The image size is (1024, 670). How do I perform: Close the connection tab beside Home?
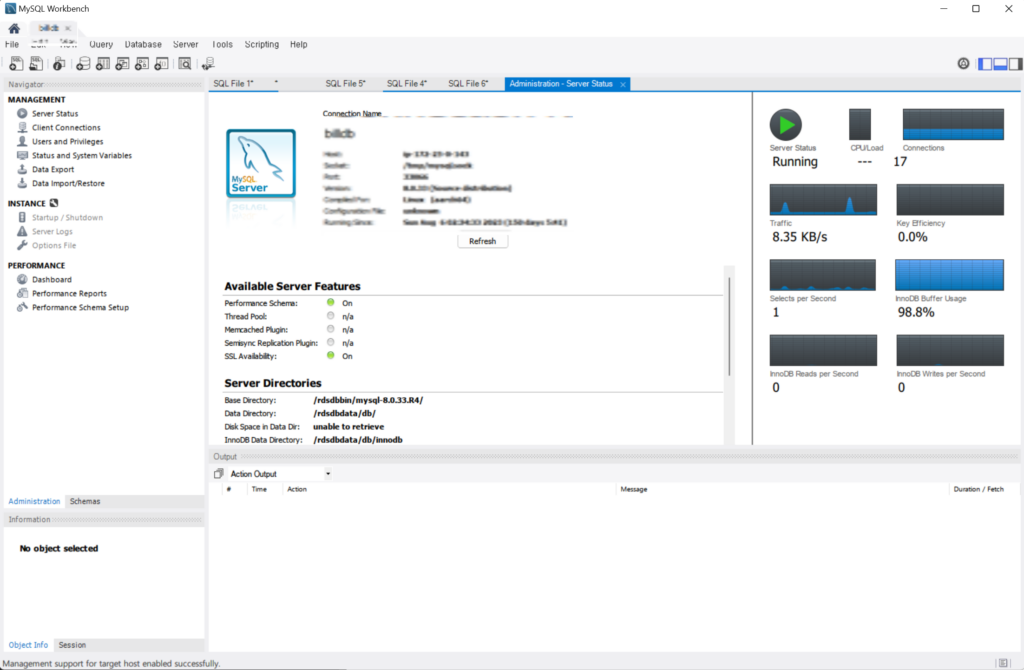68,28
